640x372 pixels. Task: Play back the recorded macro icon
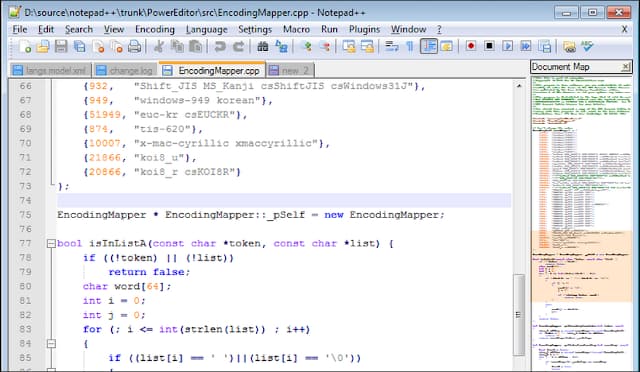pos(507,46)
